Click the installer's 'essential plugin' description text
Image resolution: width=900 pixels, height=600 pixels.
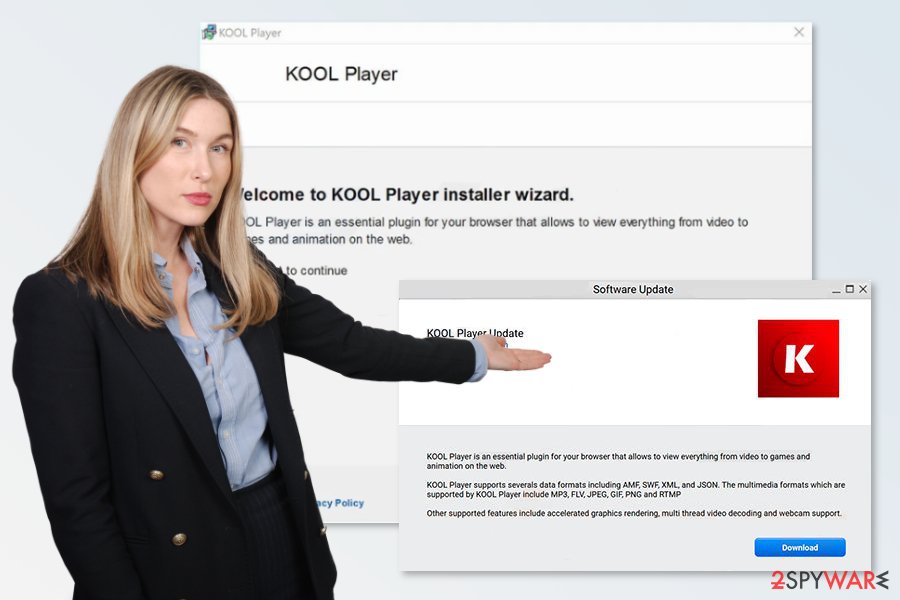(x=493, y=230)
